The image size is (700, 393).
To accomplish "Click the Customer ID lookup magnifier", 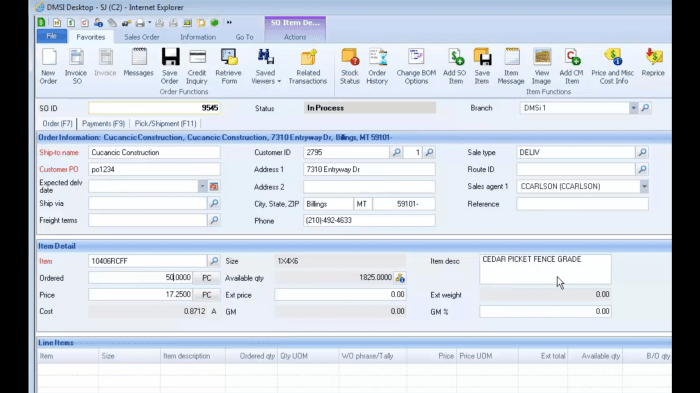I will (396, 152).
